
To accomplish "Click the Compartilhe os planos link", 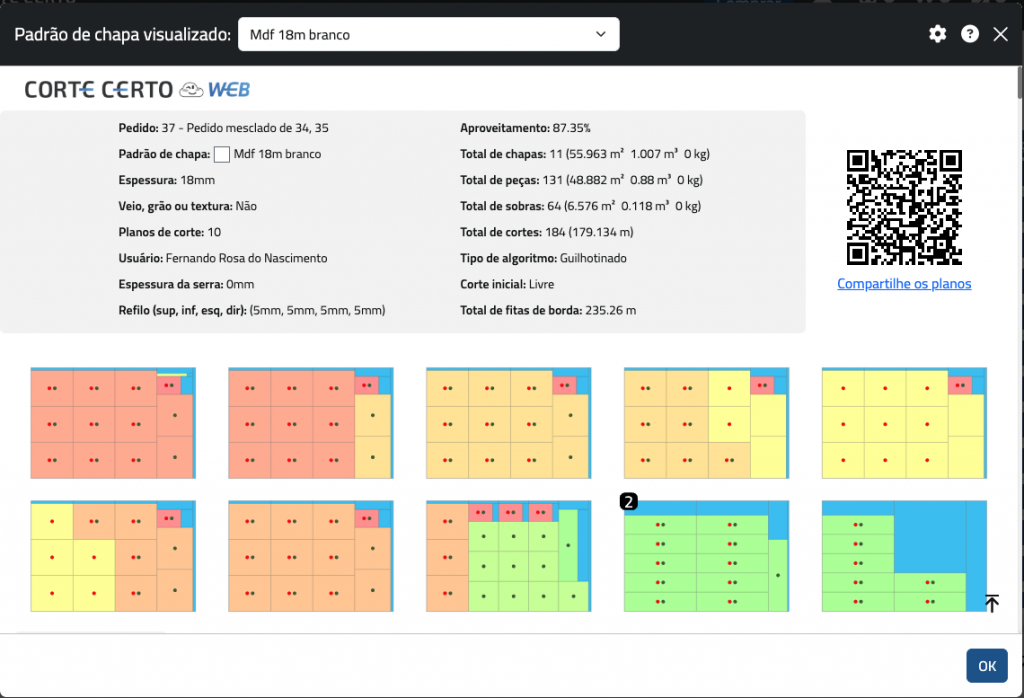I will coord(904,284).
